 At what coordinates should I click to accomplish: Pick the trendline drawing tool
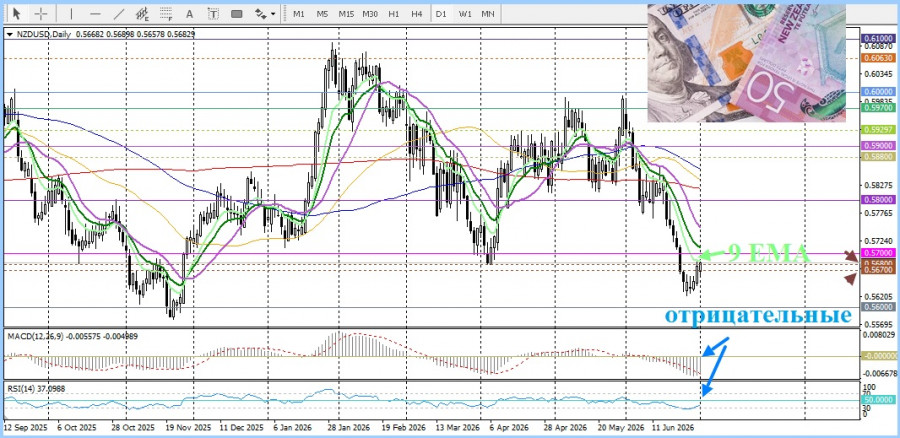tap(119, 13)
